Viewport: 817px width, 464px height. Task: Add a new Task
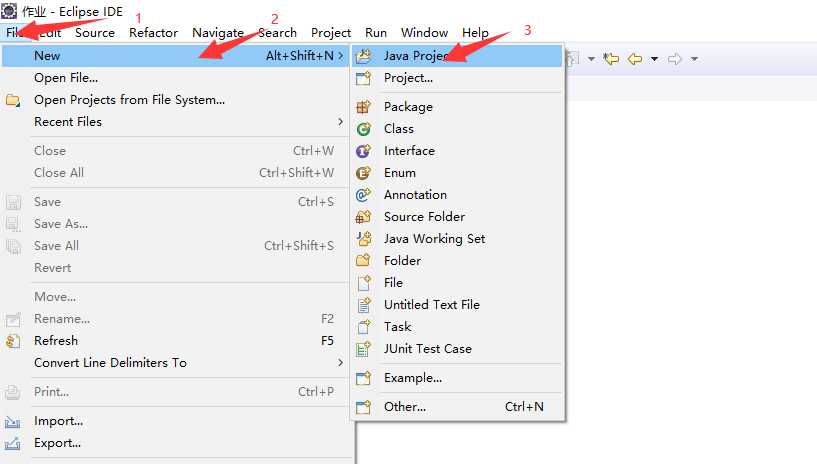point(457,327)
